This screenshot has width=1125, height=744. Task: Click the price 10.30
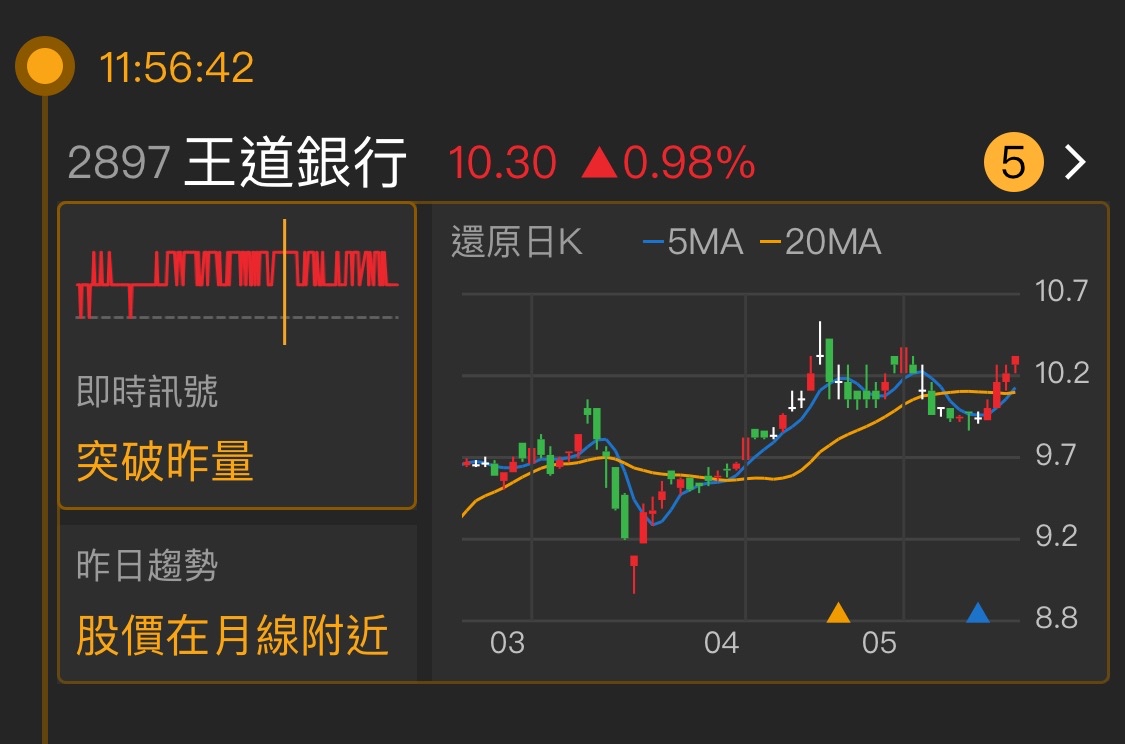click(500, 160)
